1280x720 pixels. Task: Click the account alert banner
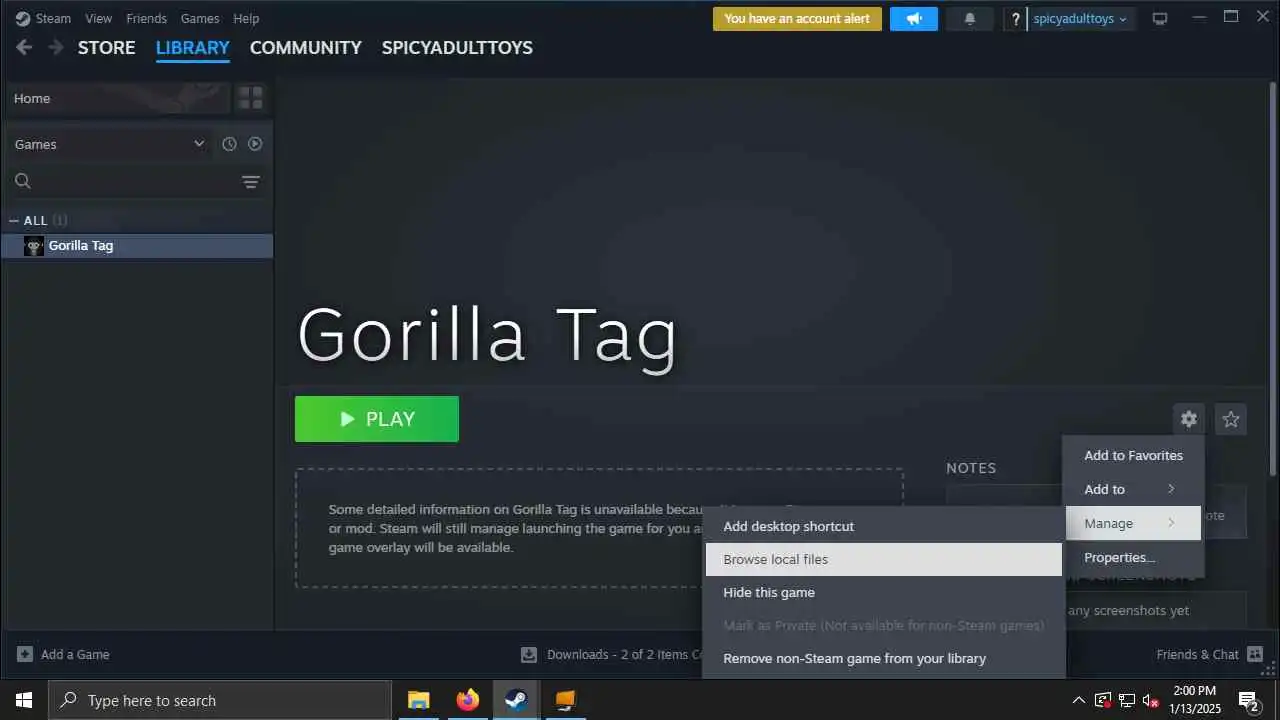pos(797,18)
